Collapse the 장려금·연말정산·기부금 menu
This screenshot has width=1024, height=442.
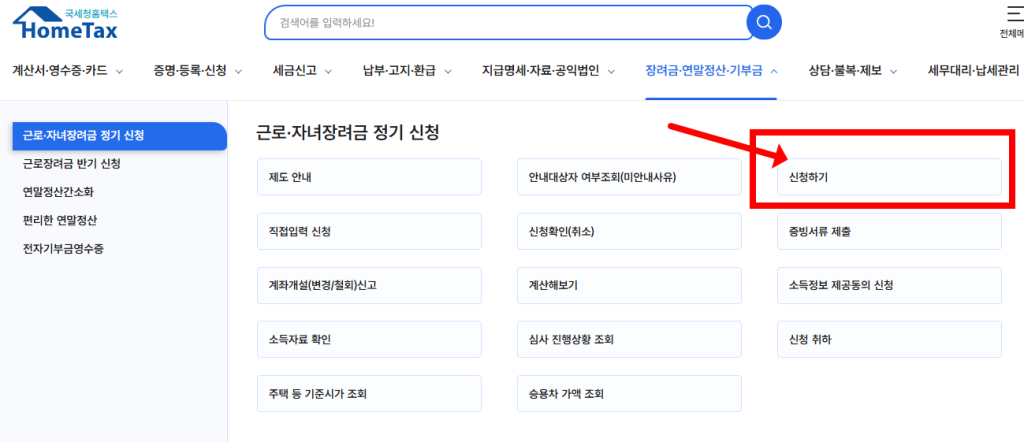tap(711, 71)
